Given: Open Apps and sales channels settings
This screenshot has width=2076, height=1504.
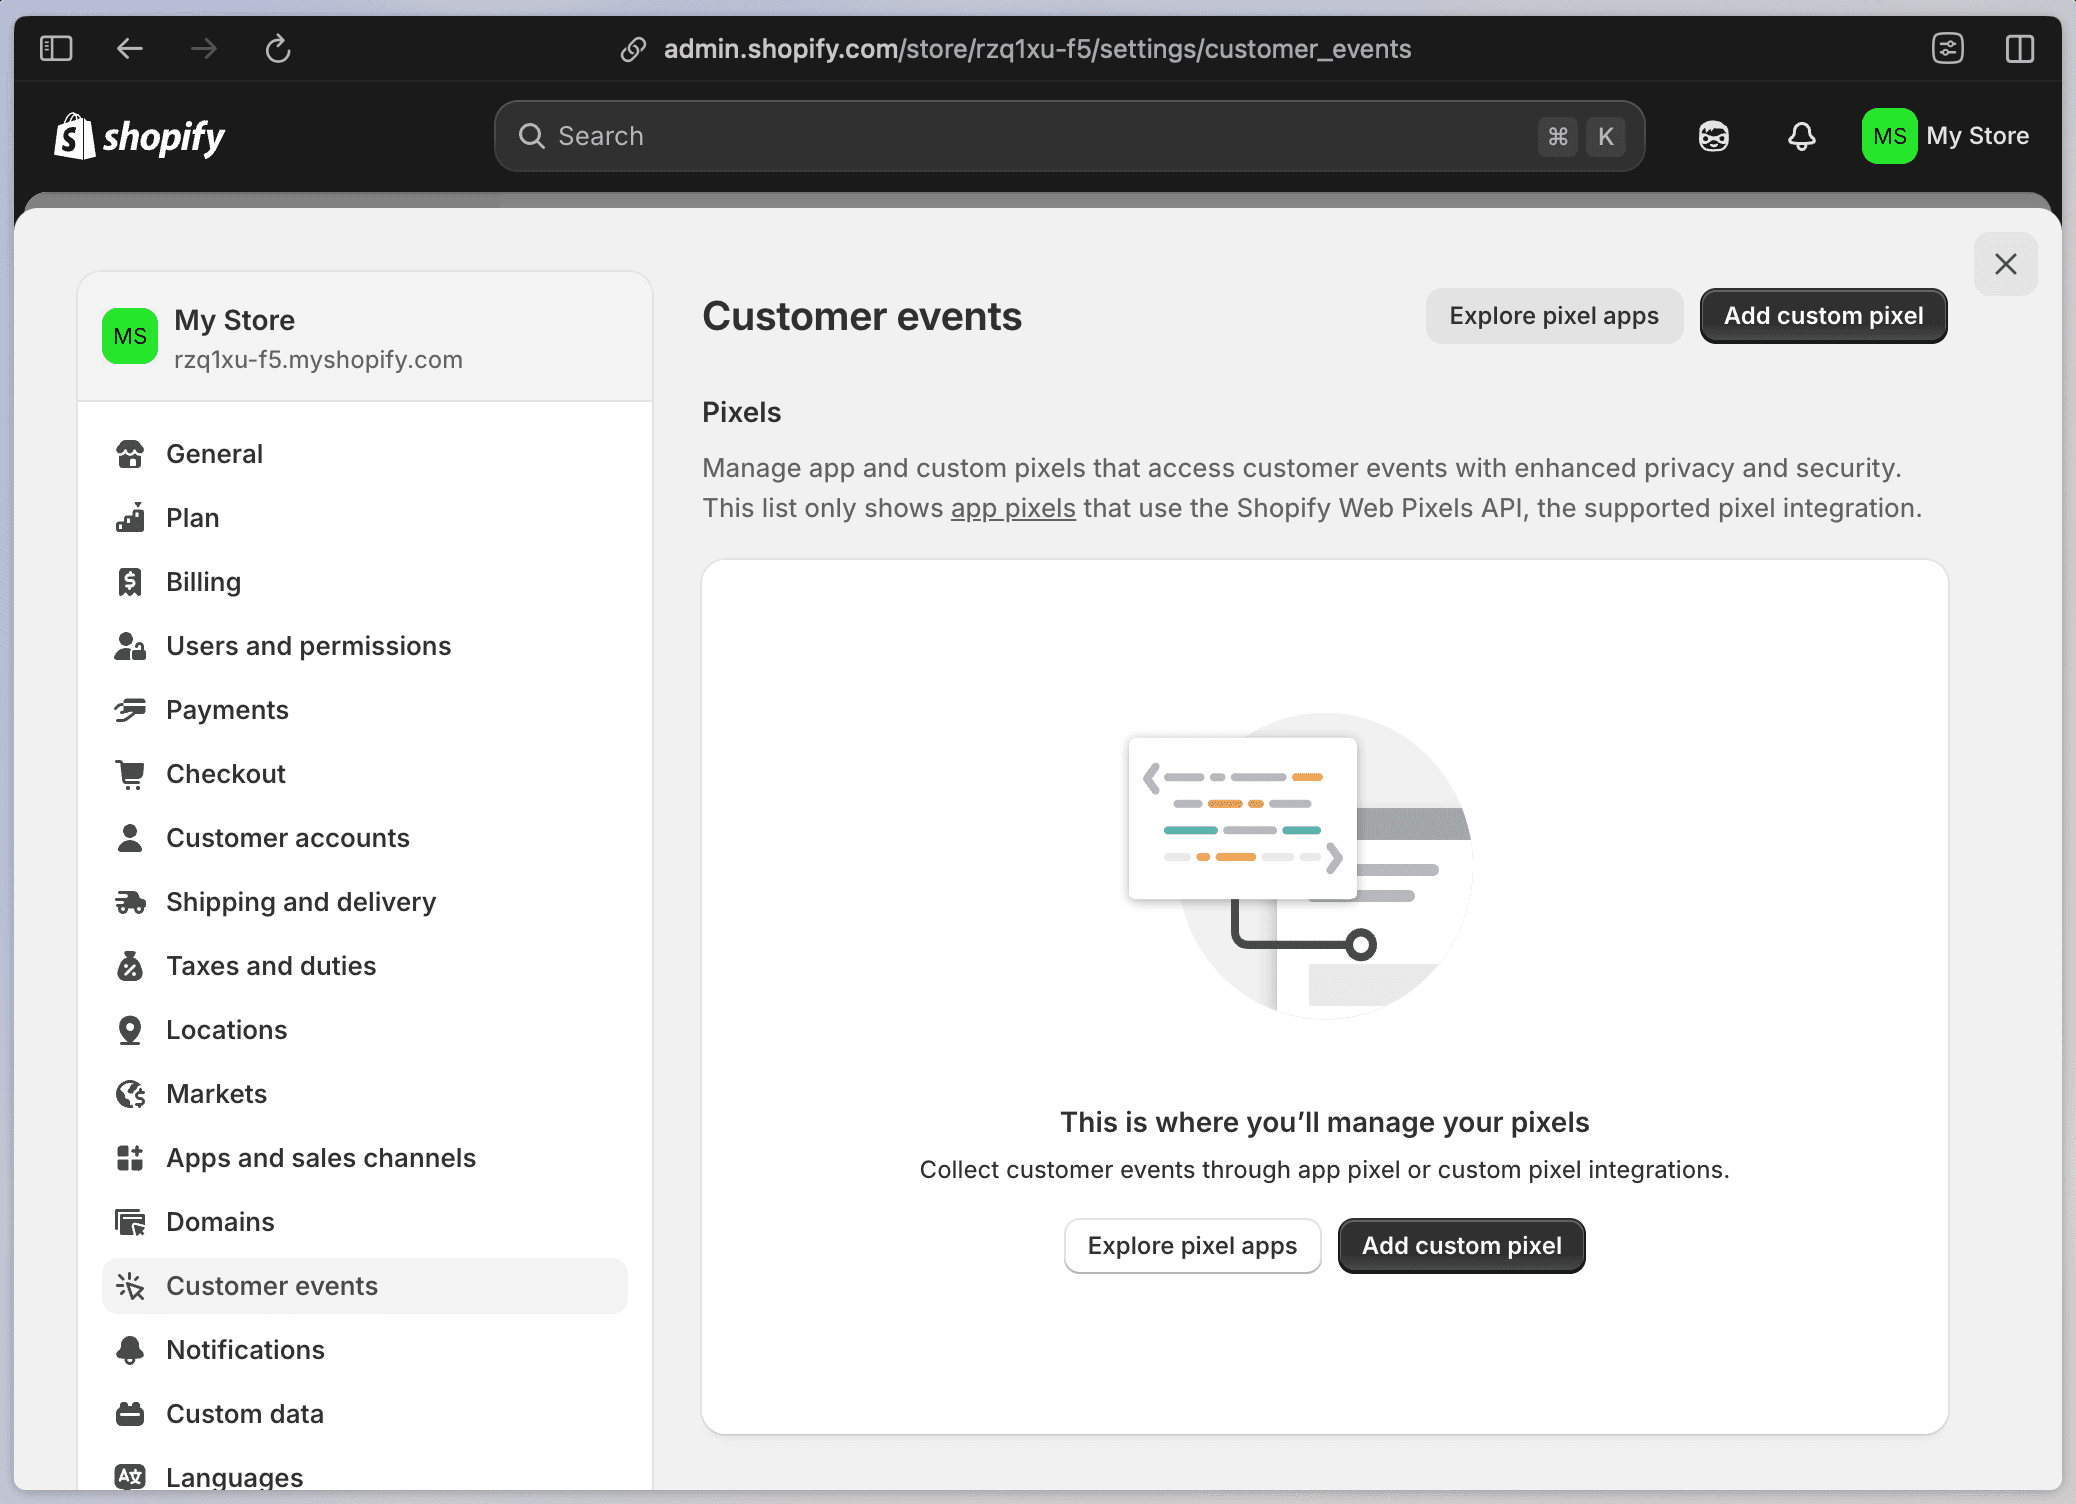Looking at the screenshot, I should click(320, 1158).
